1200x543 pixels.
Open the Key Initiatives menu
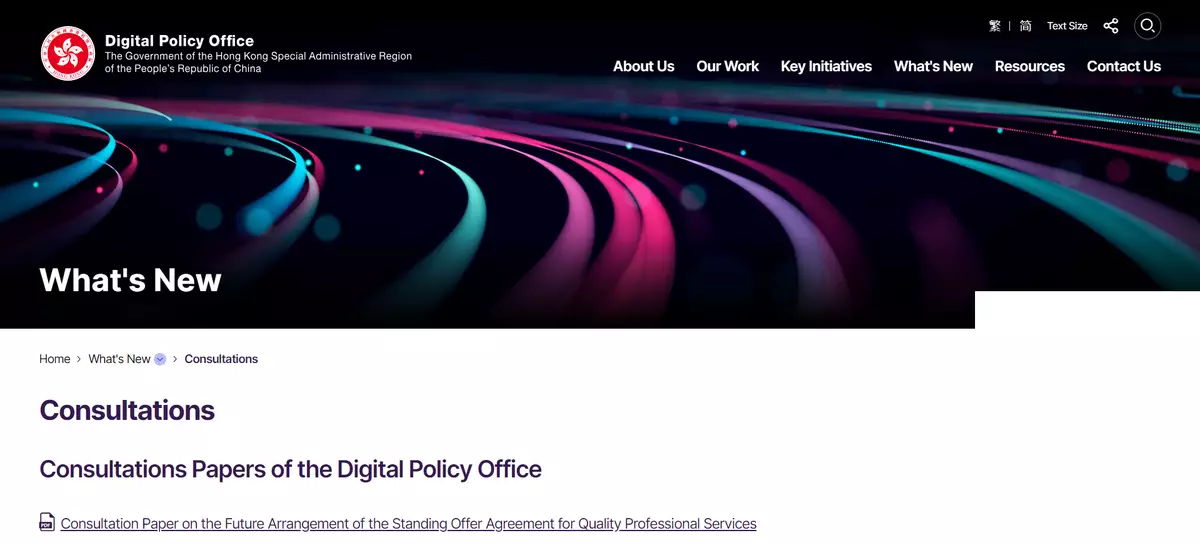pyautogui.click(x=826, y=66)
